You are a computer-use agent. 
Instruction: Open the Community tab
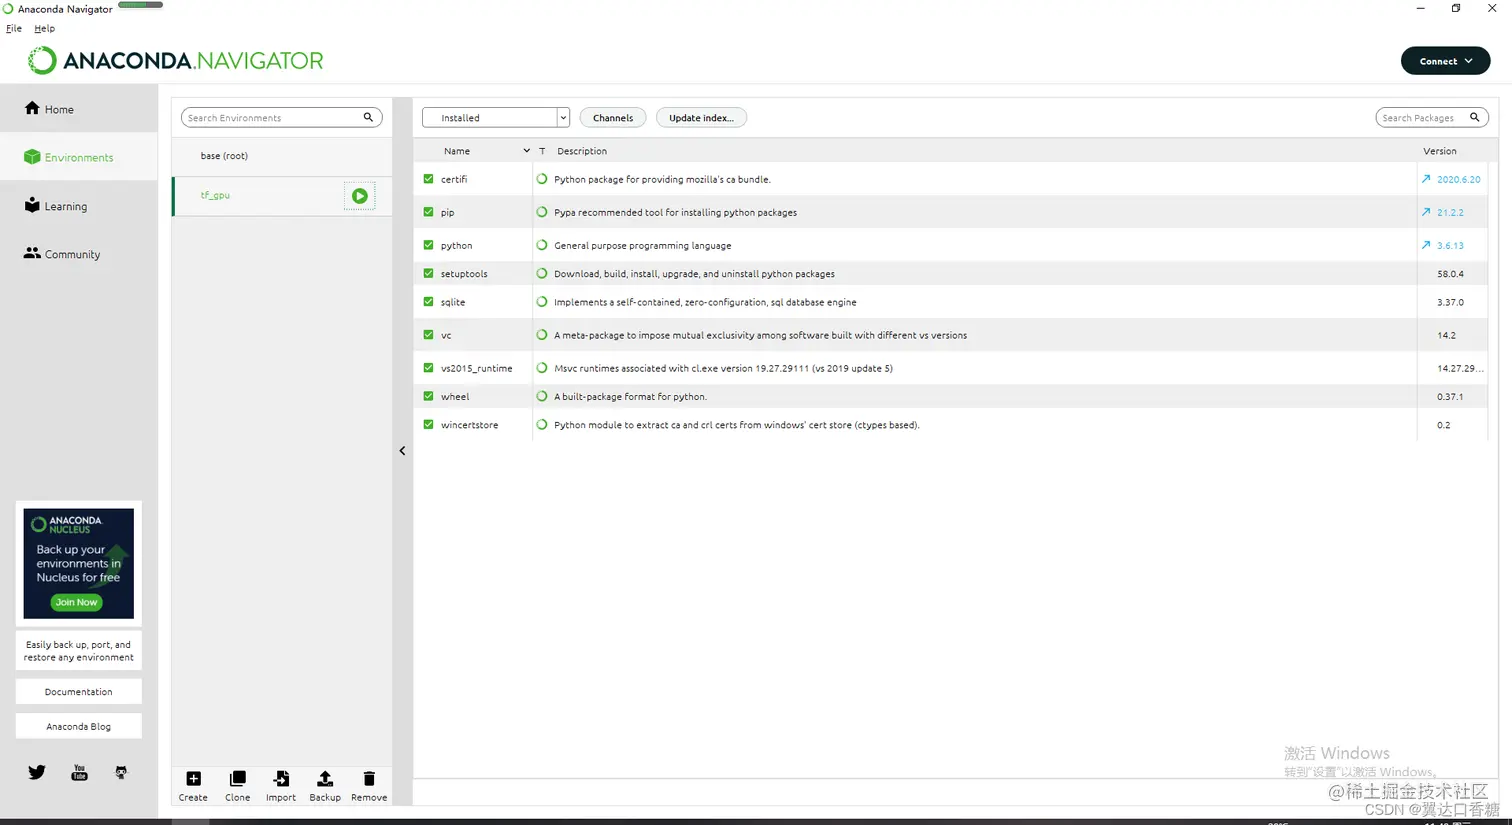79,254
